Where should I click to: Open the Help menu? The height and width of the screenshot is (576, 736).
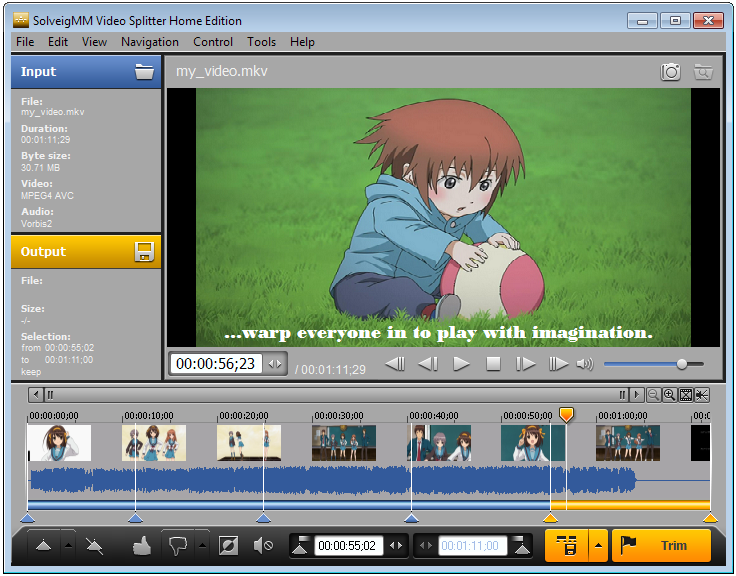point(302,42)
